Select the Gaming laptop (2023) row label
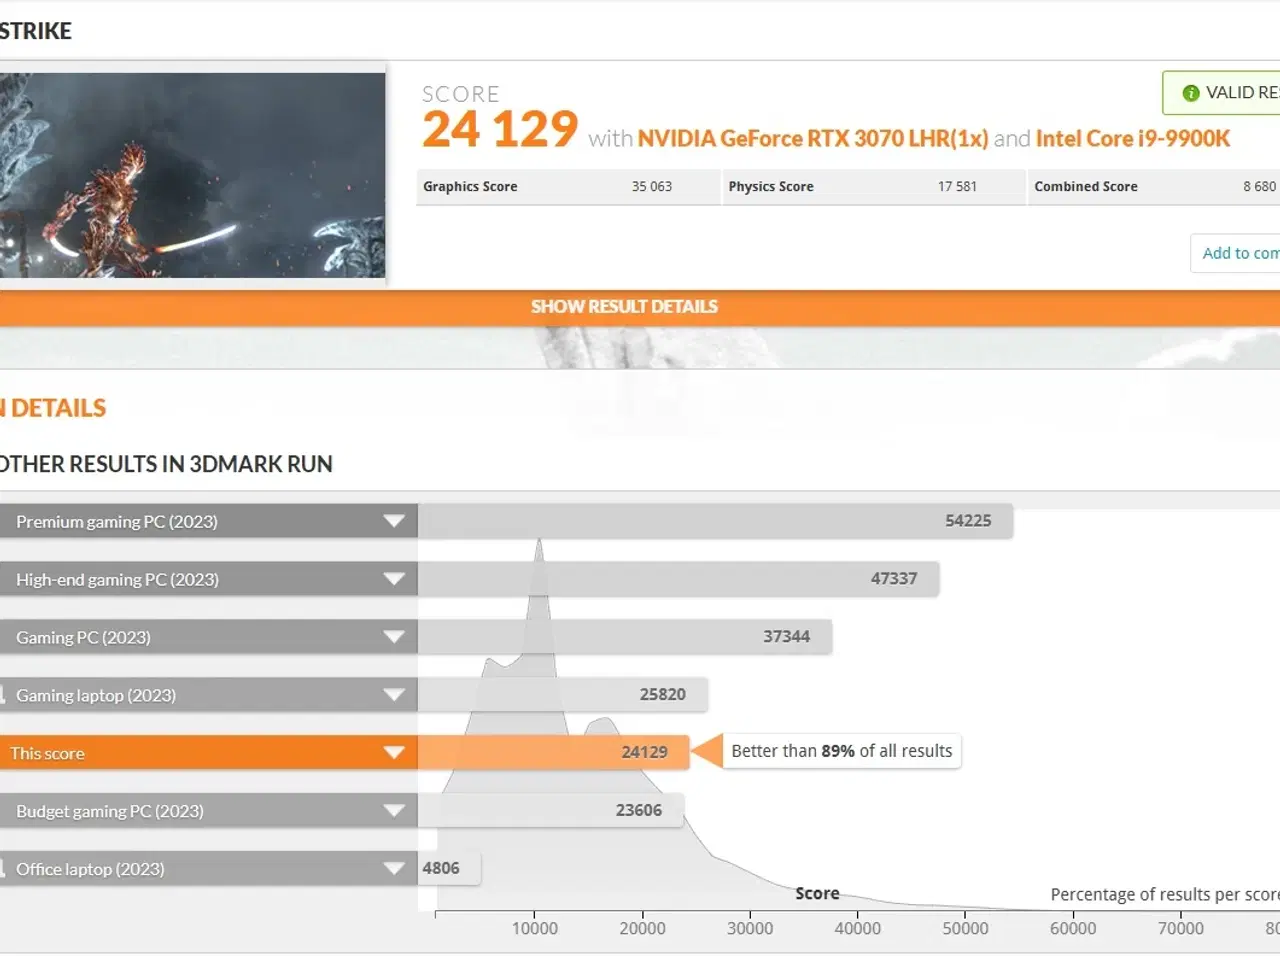Viewport: 1280px width, 960px height. click(96, 695)
